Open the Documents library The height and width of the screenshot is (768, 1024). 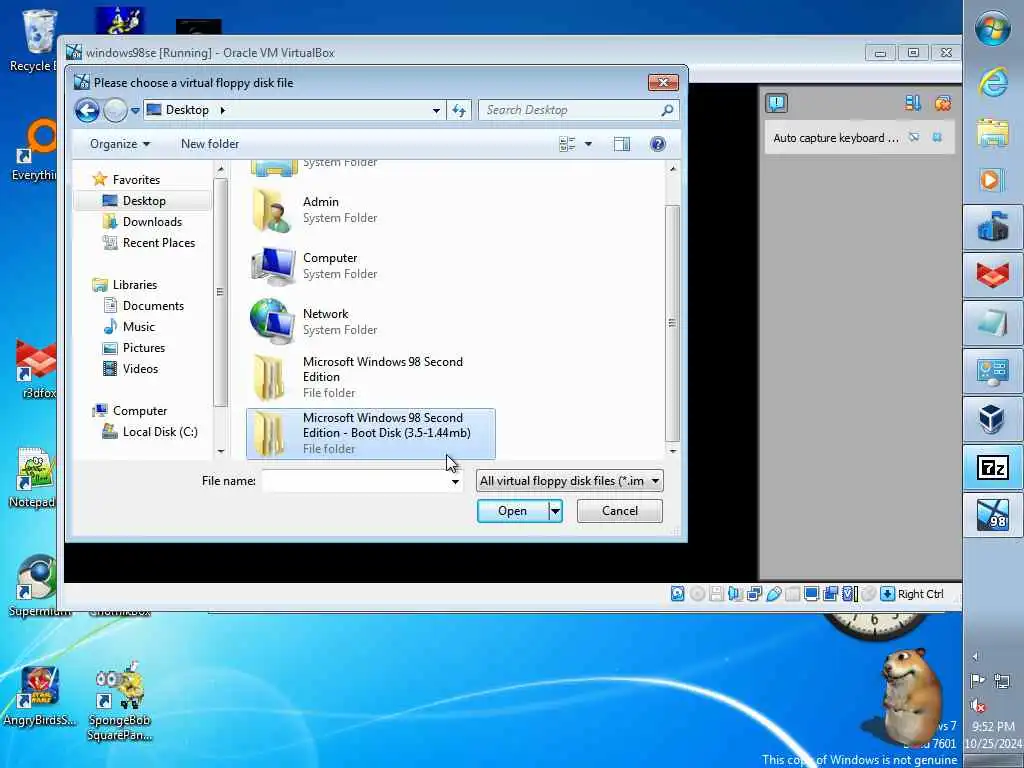pos(153,306)
